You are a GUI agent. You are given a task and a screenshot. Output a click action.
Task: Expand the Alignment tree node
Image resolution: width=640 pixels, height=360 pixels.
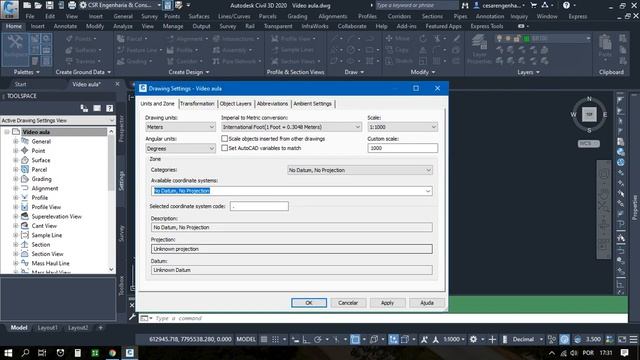click(x=16, y=188)
